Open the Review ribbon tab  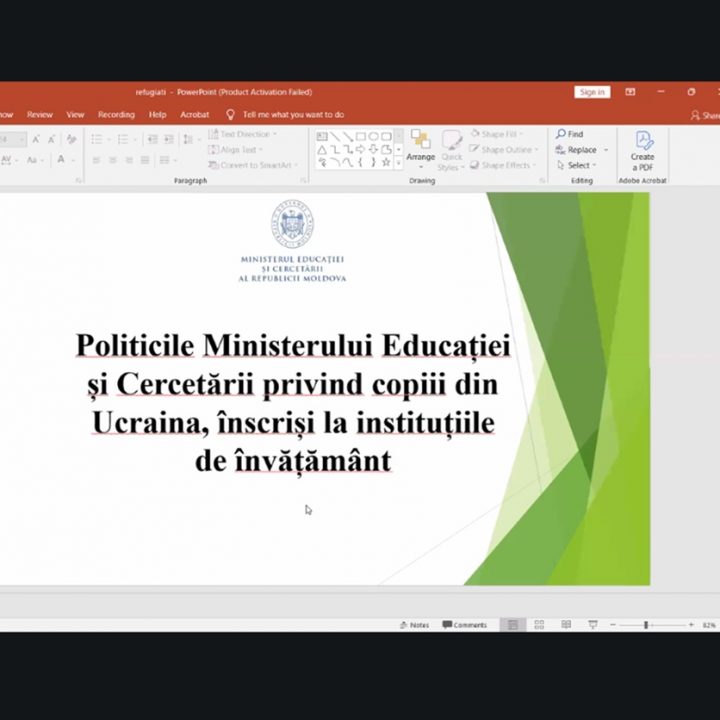coord(40,115)
